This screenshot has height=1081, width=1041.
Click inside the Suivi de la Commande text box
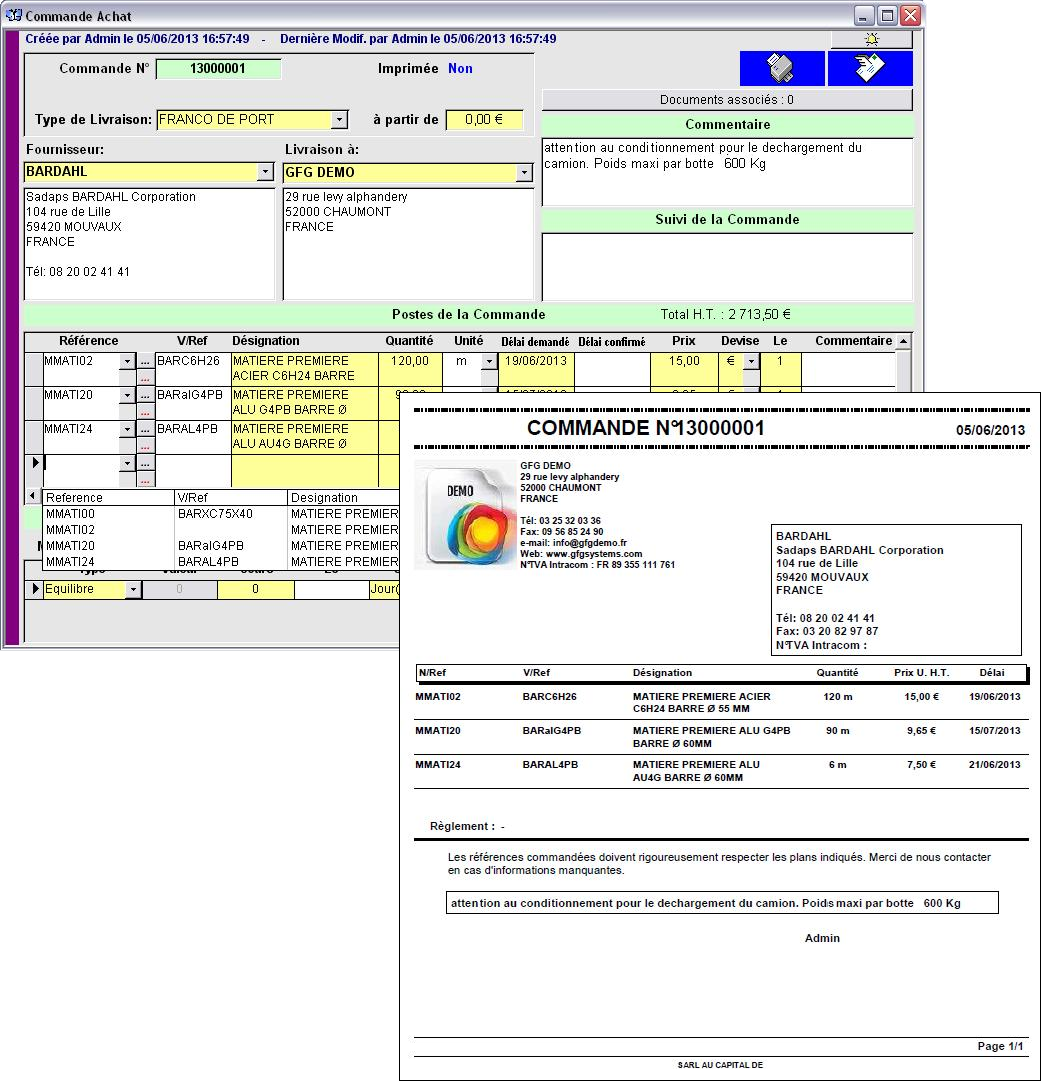727,267
